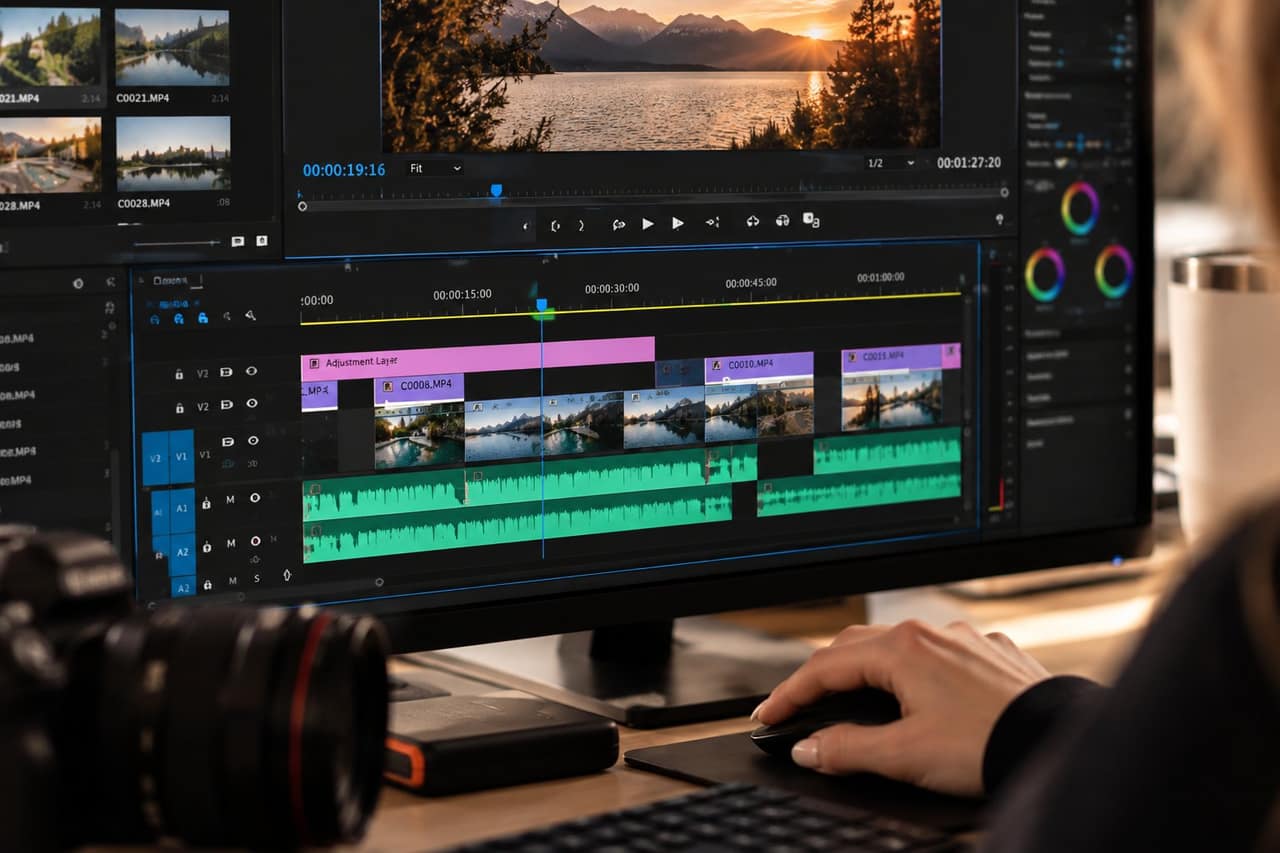Click the Mark In bracket icon
Screen dimensions: 1280x853
pos(556,226)
